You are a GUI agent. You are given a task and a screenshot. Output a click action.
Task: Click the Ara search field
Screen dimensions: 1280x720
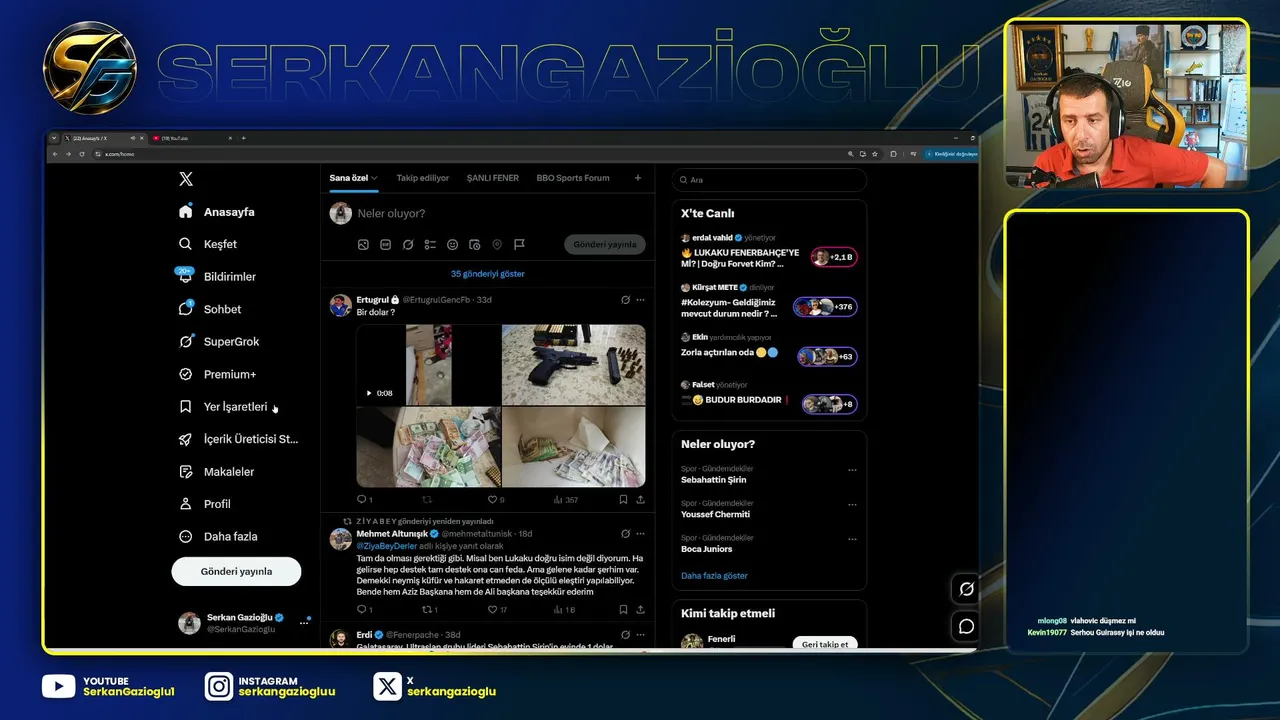coord(769,180)
